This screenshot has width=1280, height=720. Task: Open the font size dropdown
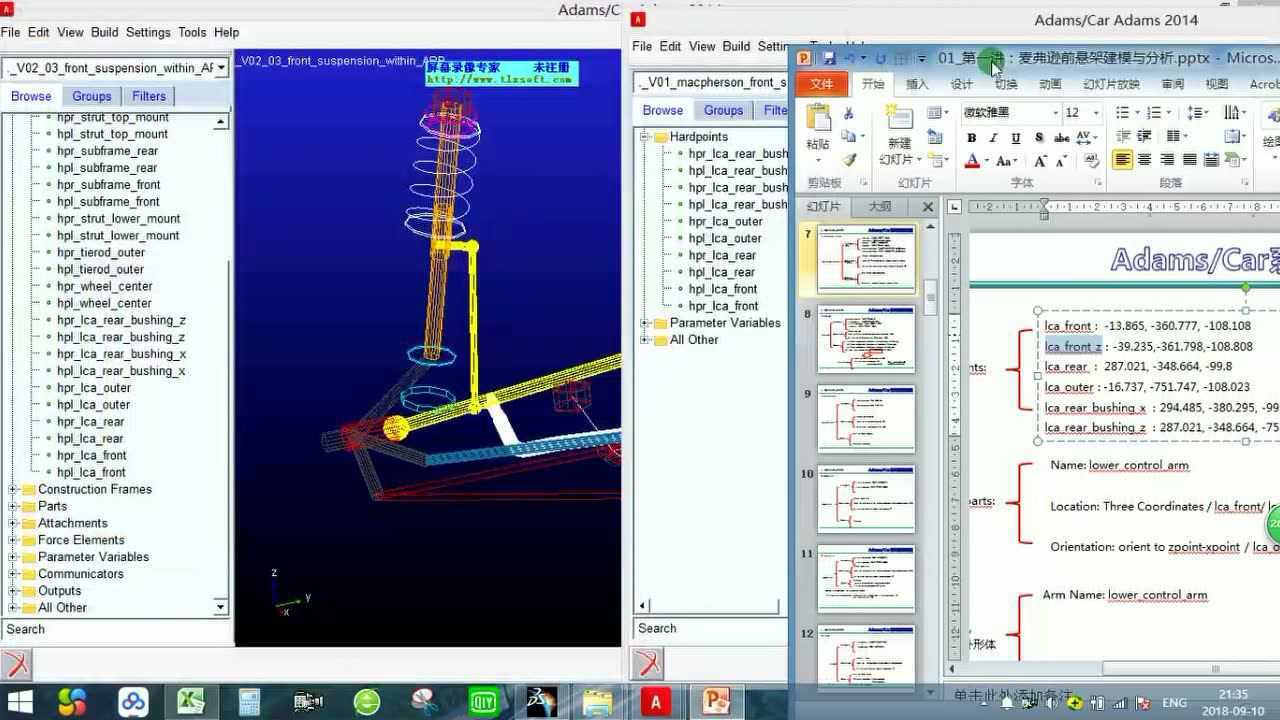(x=1096, y=113)
